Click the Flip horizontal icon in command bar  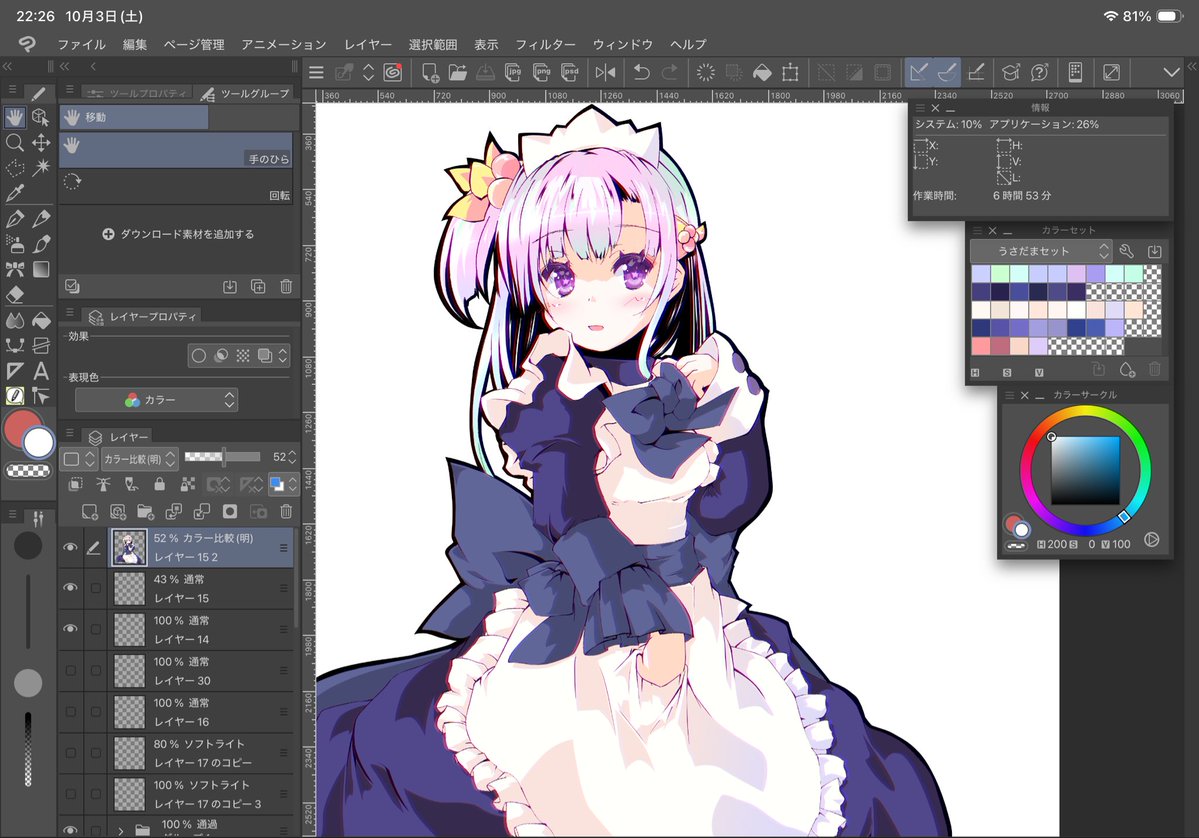(605, 73)
